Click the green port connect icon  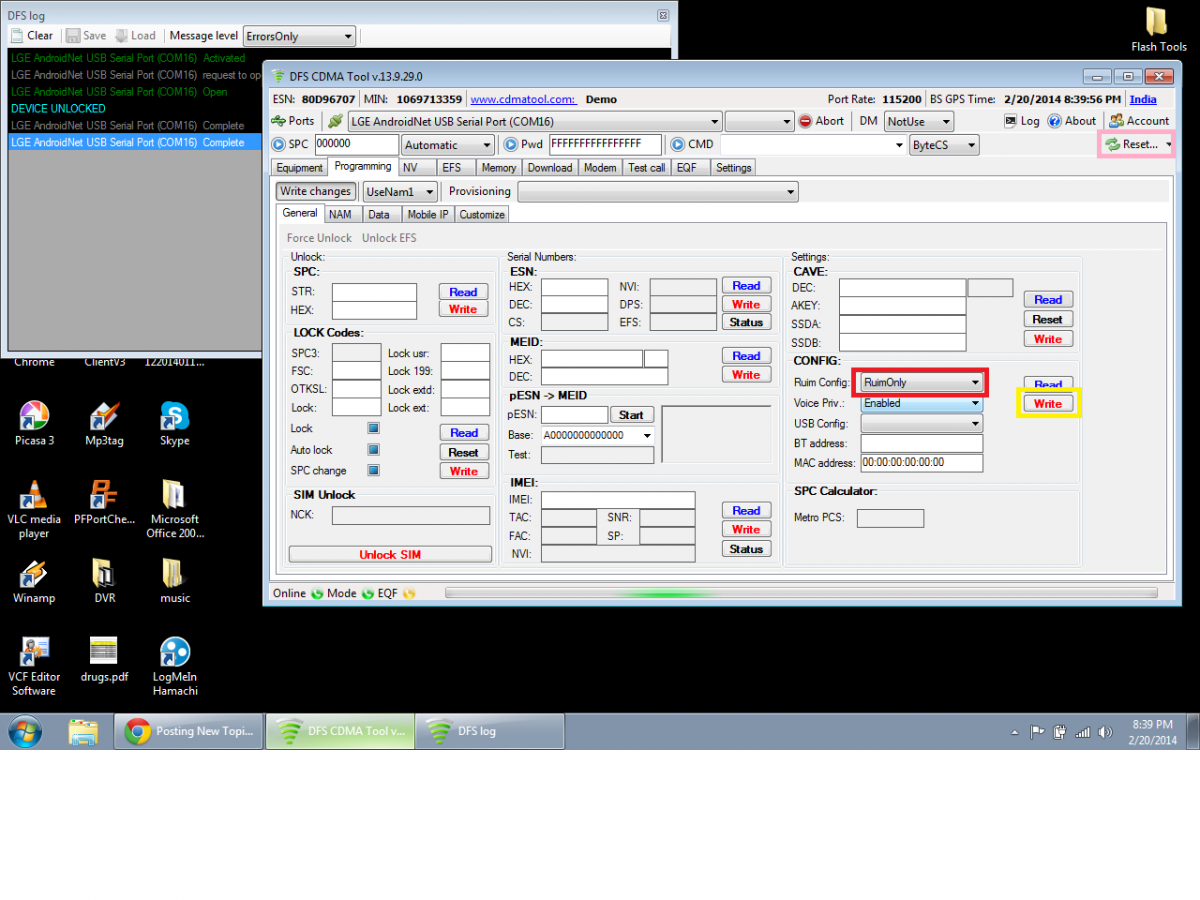pyautogui.click(x=336, y=121)
